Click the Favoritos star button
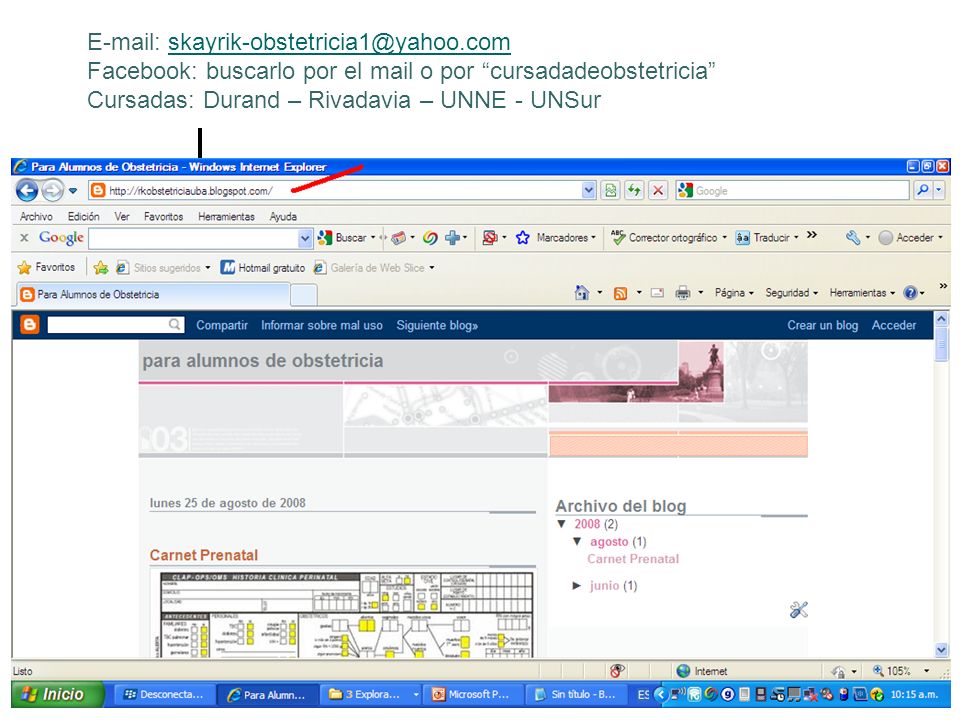 coord(47,268)
